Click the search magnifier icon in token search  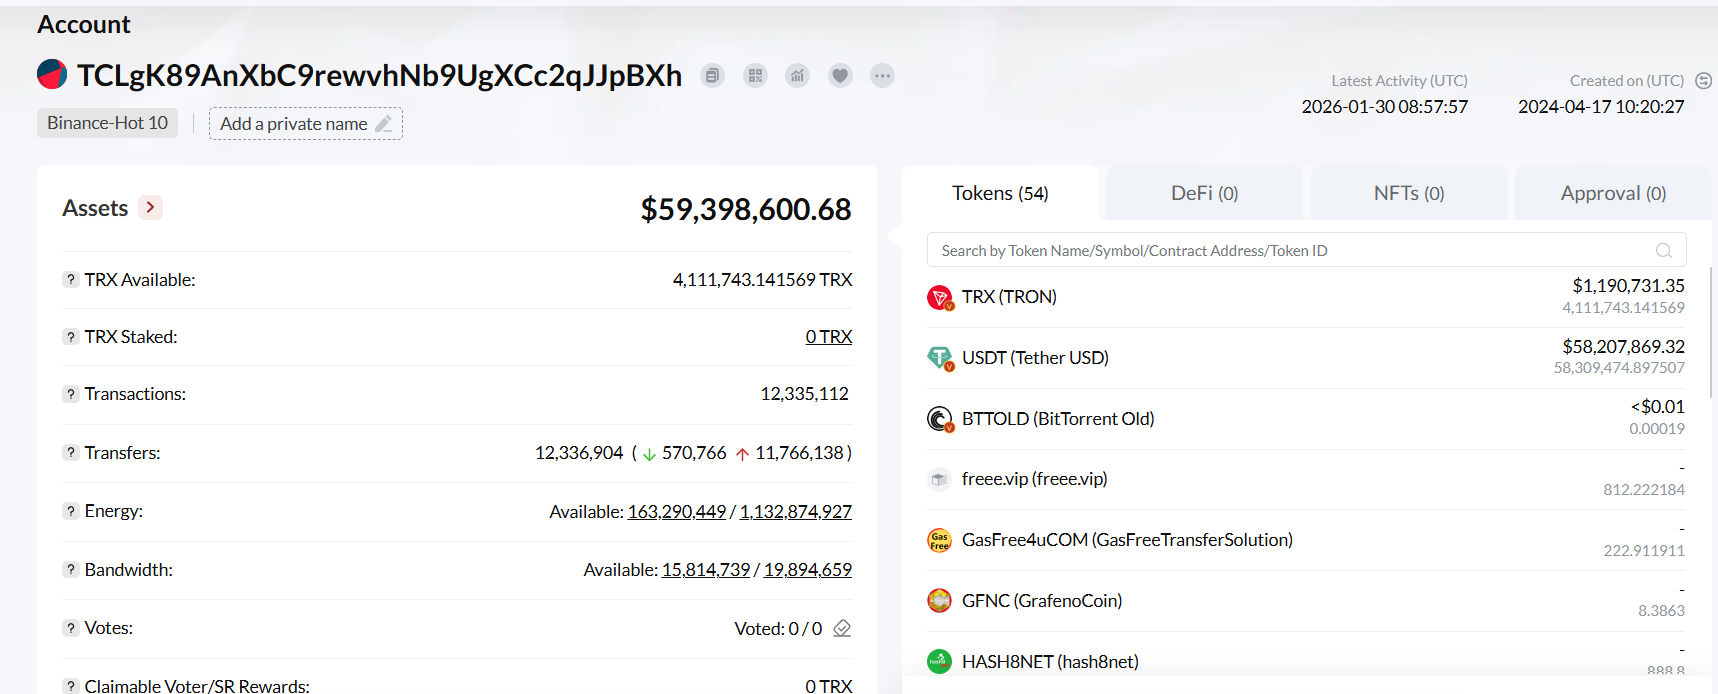1664,251
